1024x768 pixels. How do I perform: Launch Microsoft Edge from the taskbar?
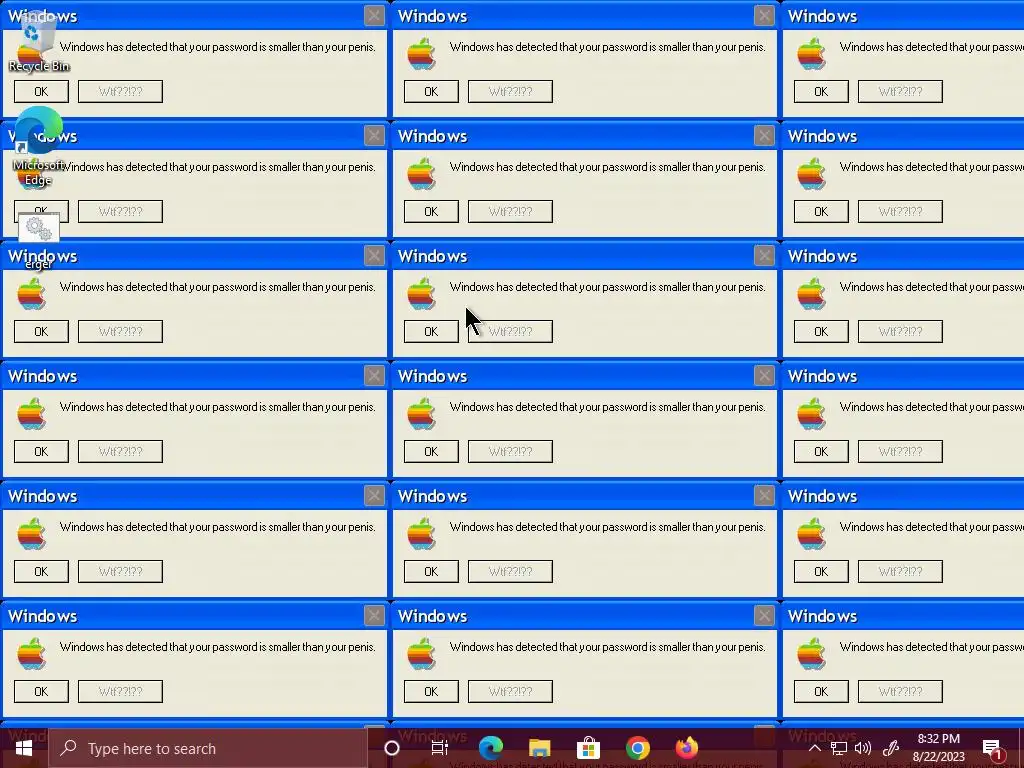(x=490, y=748)
